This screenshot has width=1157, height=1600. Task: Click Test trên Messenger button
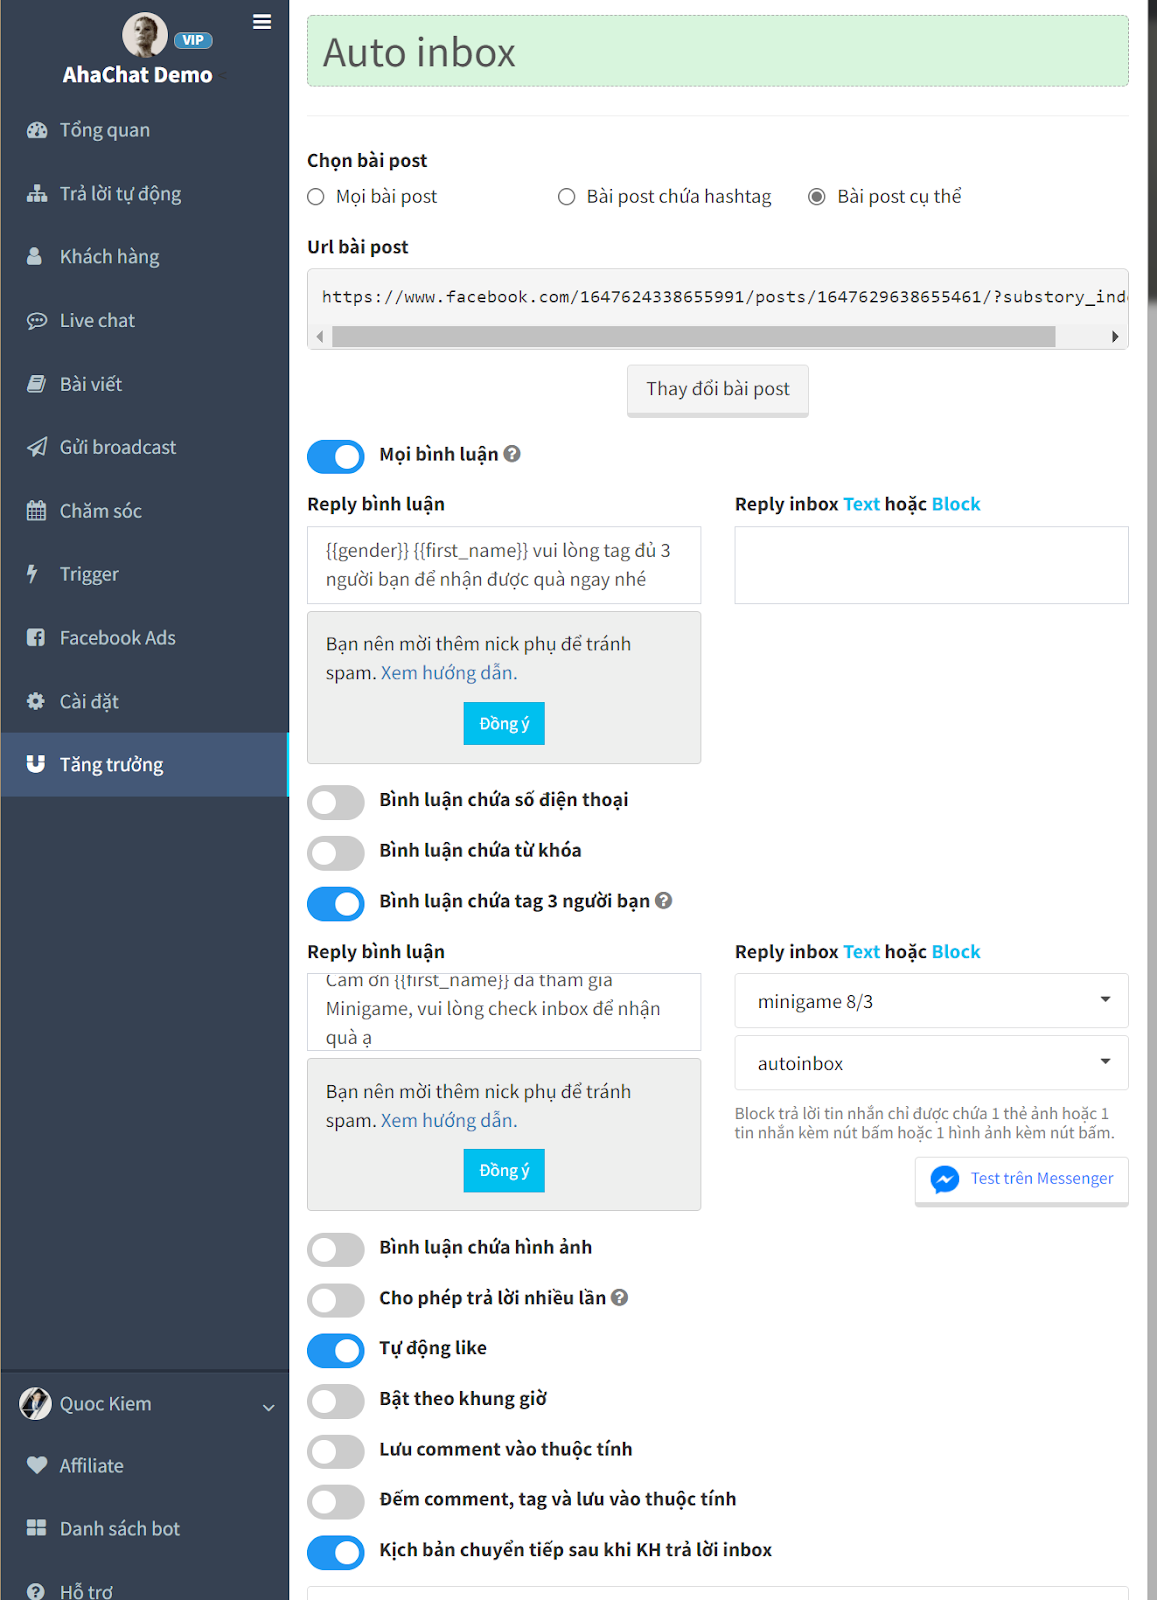point(1022,1180)
